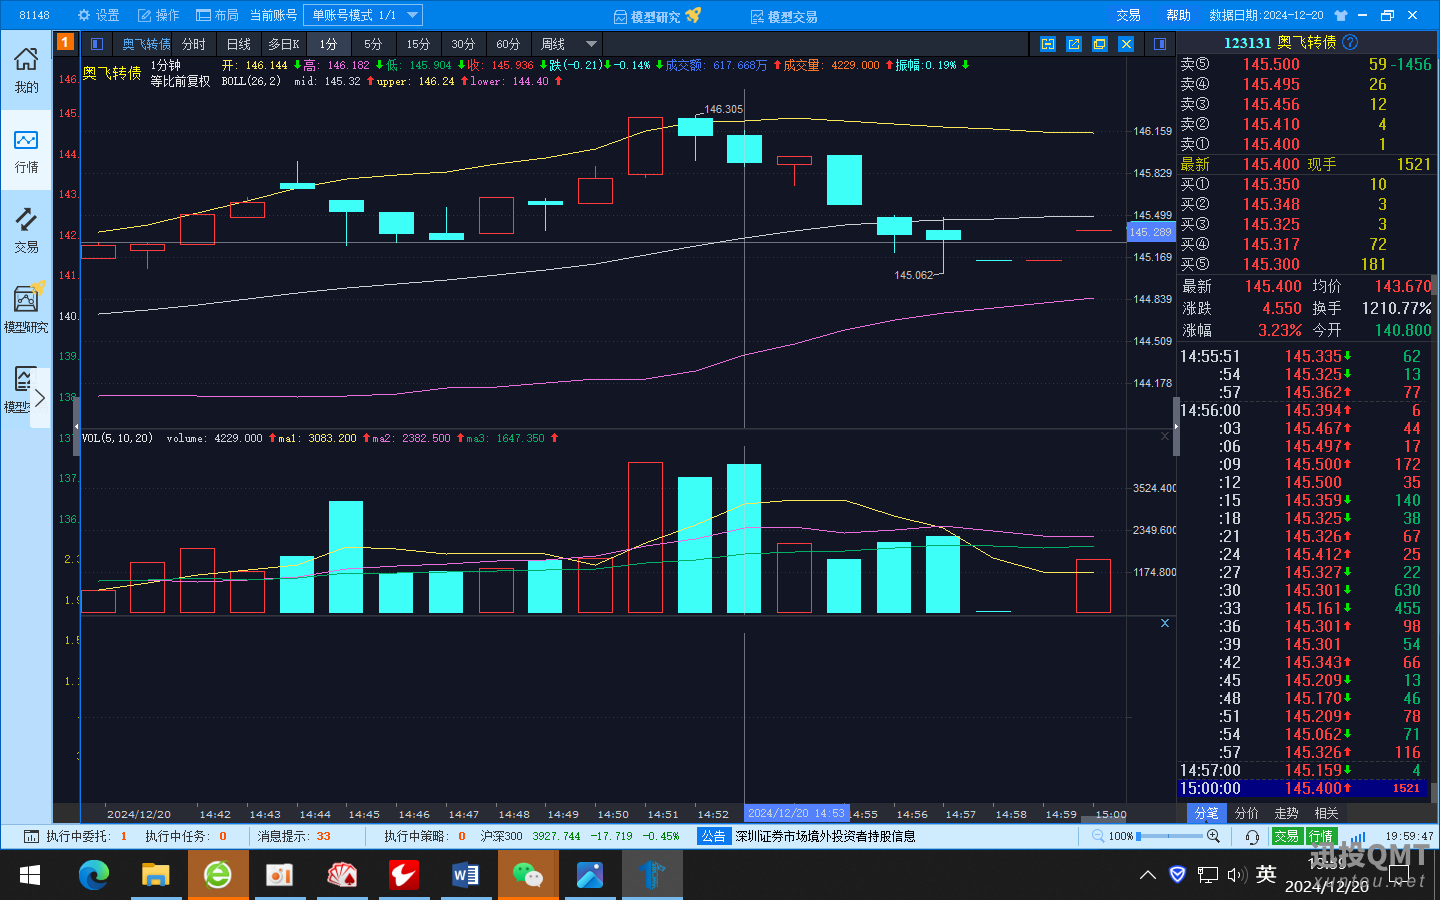
Task: Close the empty lower indicator panel
Action: [x=1165, y=623]
